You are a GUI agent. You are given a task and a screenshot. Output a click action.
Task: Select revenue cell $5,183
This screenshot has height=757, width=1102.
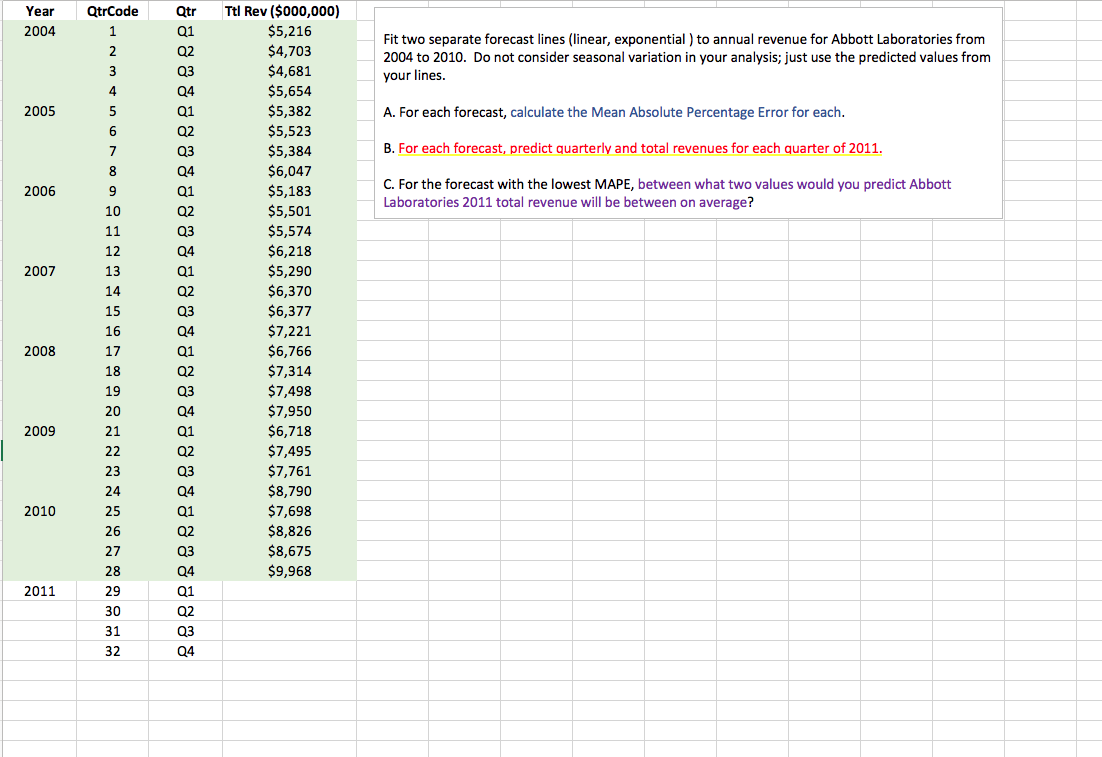pyautogui.click(x=289, y=191)
